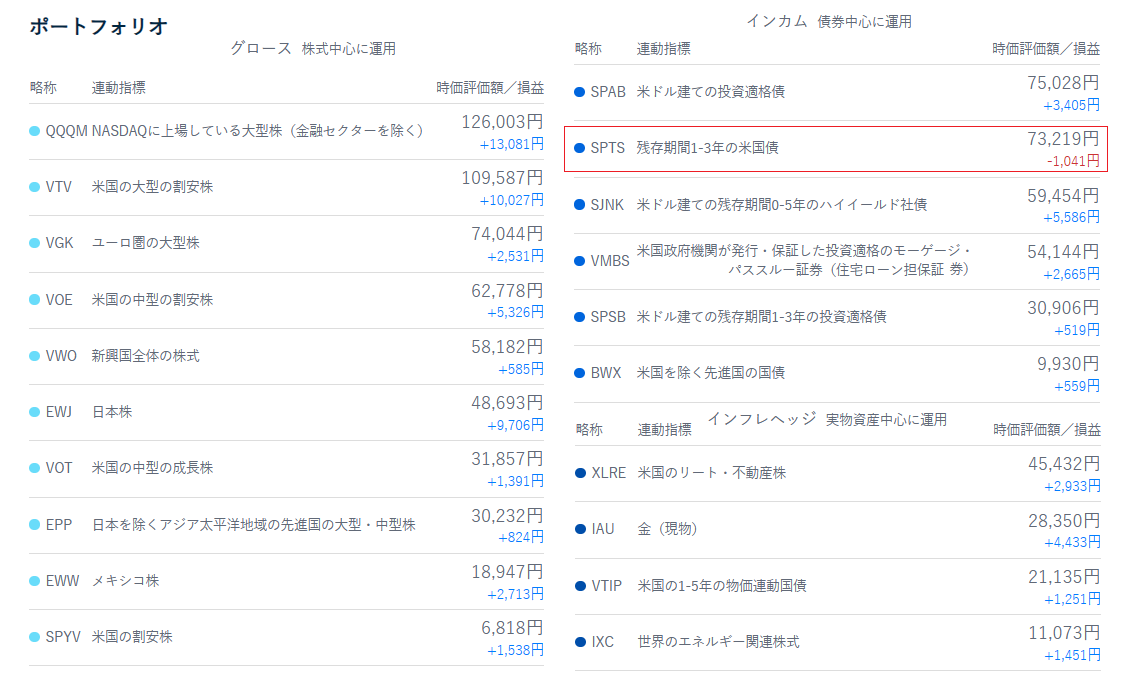The image size is (1125, 675).
Task: Click the blue dot beside SPAB
Action: [580, 92]
